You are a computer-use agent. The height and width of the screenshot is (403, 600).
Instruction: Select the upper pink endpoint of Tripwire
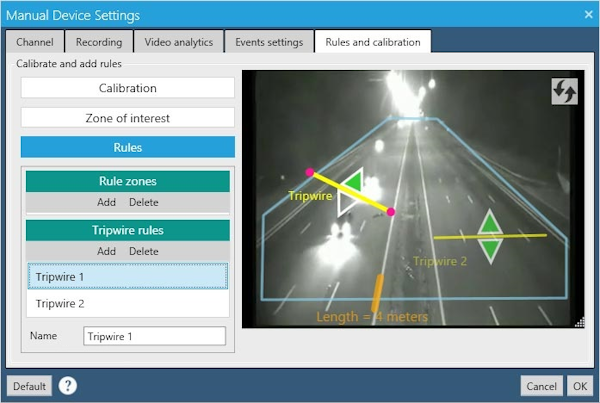click(310, 172)
